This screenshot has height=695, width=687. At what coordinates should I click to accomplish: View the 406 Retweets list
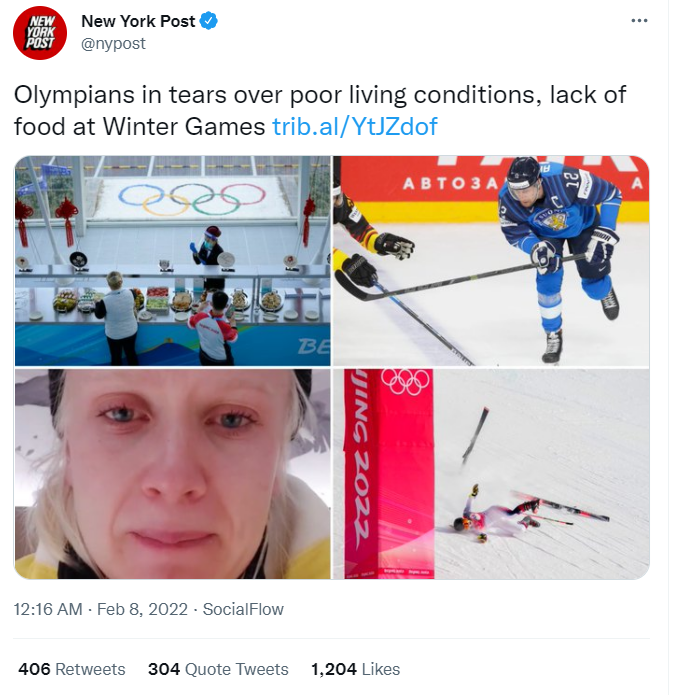[72, 669]
